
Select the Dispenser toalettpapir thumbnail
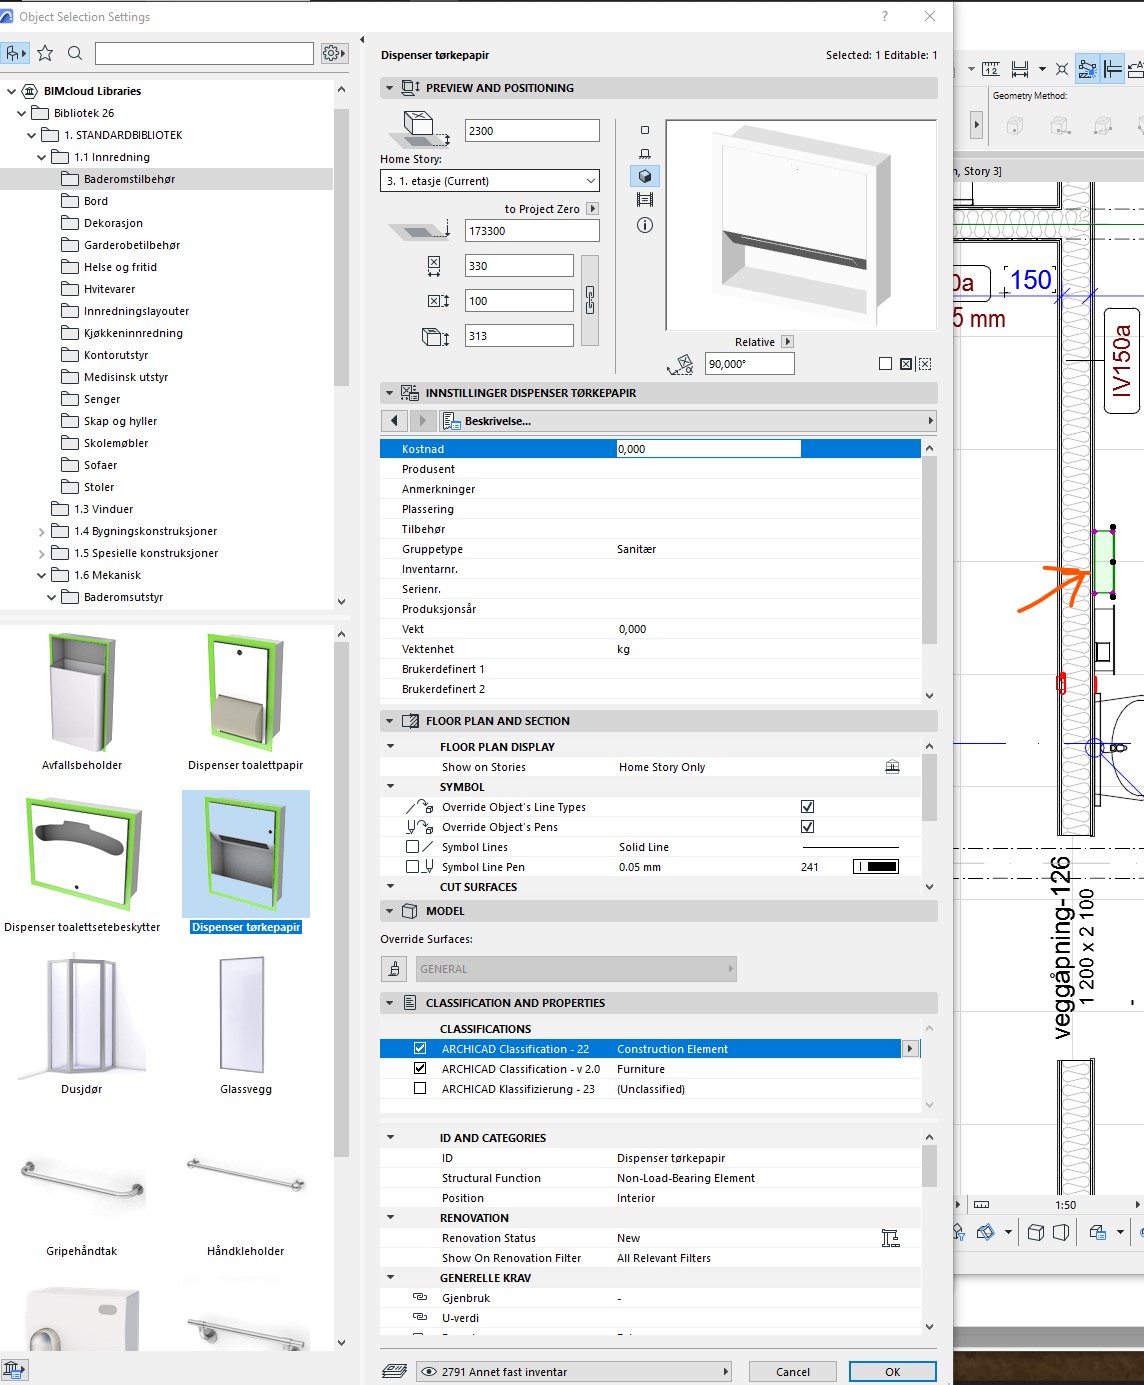click(245, 700)
